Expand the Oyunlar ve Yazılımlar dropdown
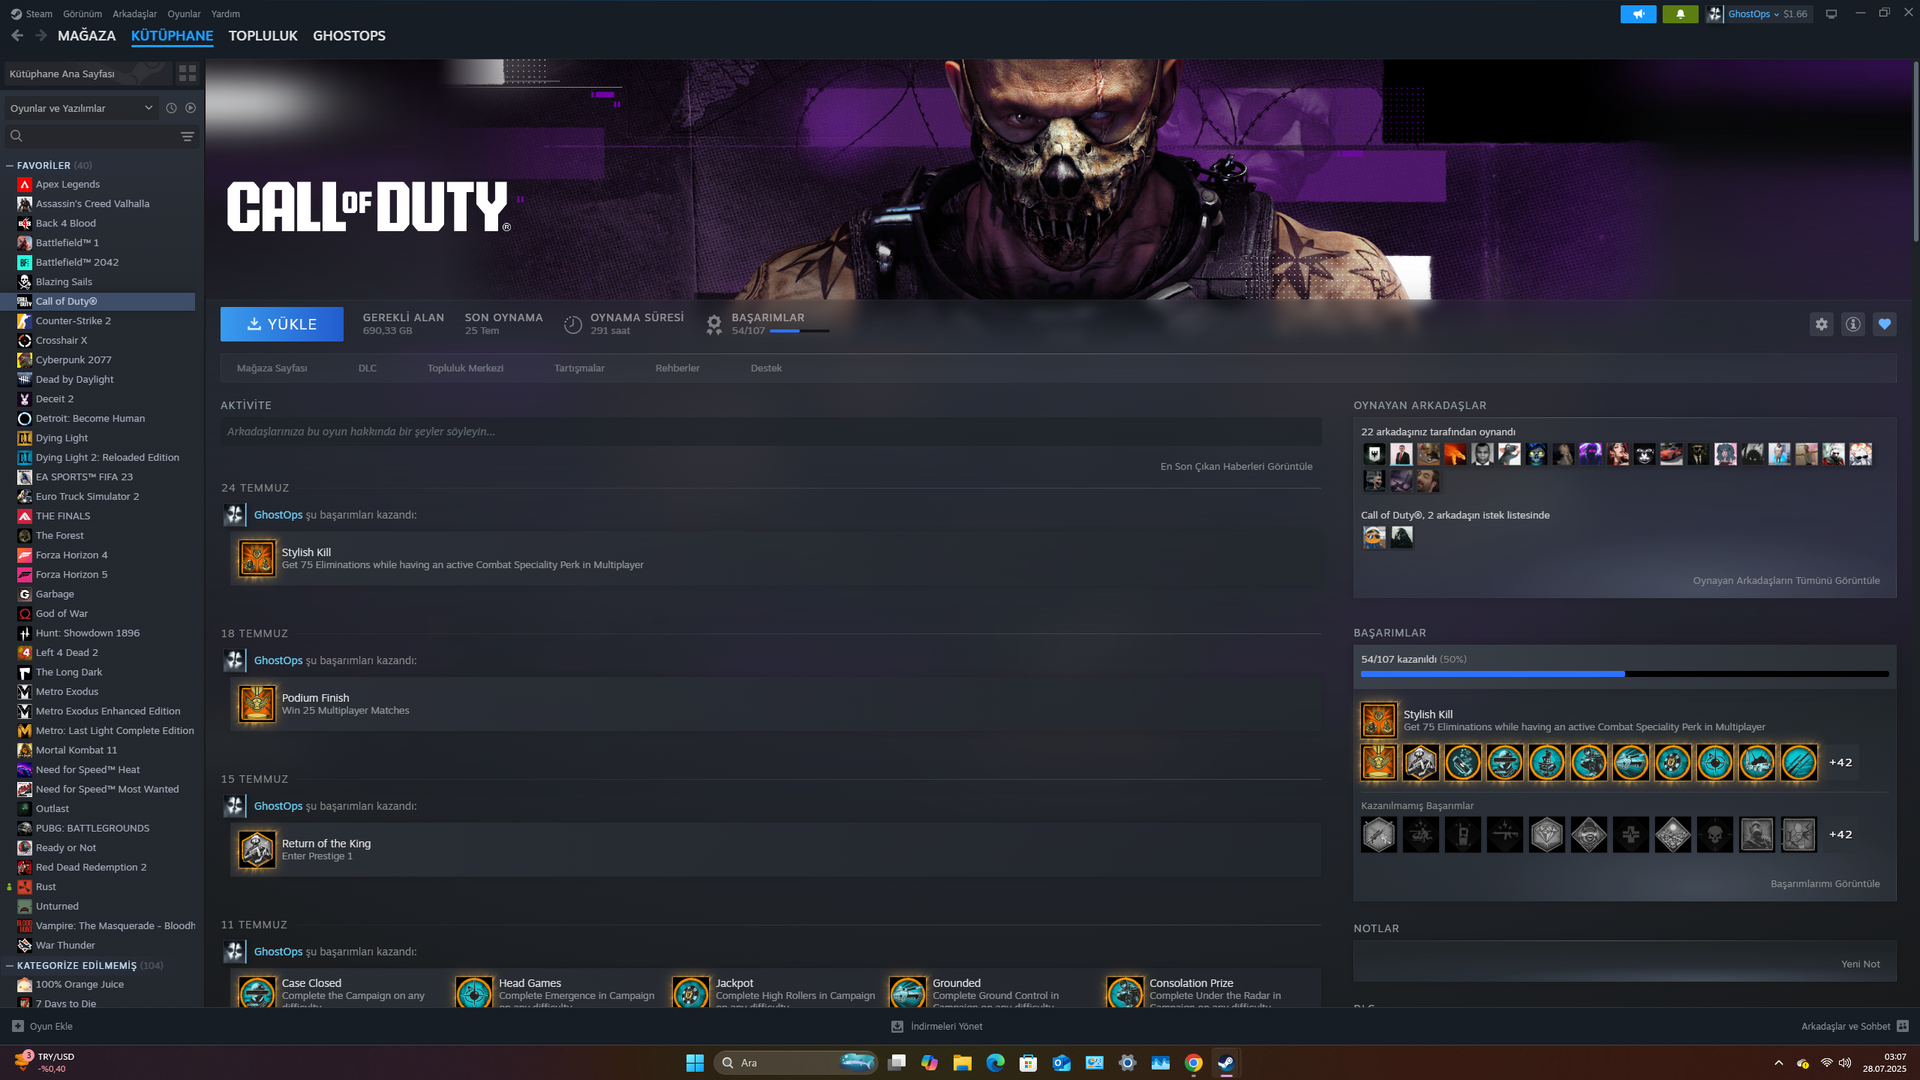 click(x=148, y=108)
